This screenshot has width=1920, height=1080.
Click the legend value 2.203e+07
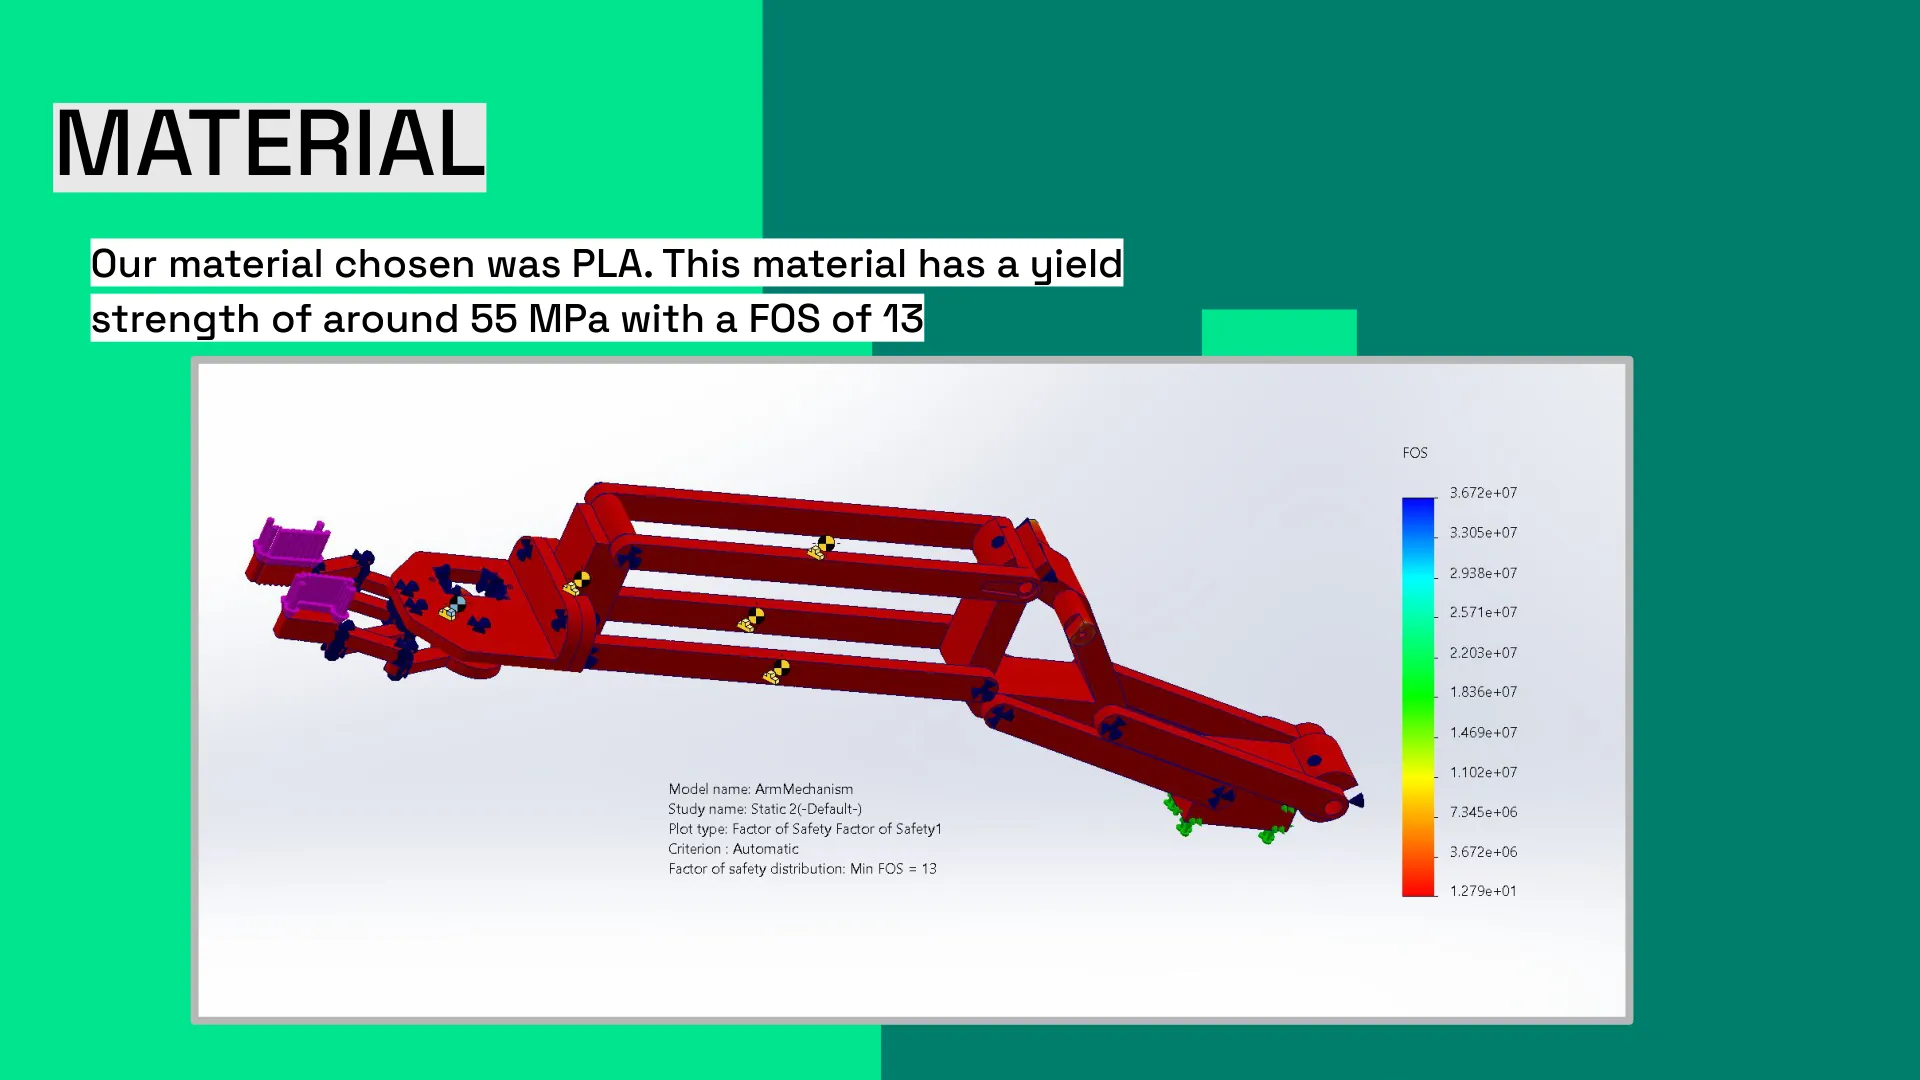(1483, 653)
